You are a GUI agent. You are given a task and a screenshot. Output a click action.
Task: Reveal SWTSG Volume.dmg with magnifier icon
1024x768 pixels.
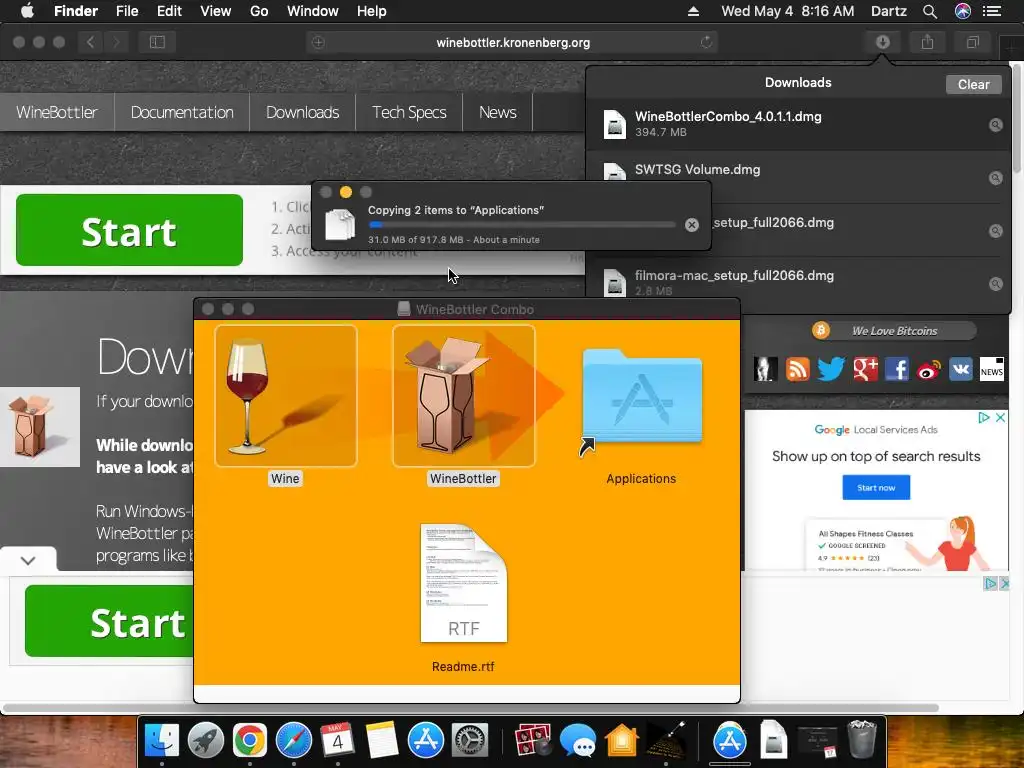(995, 178)
